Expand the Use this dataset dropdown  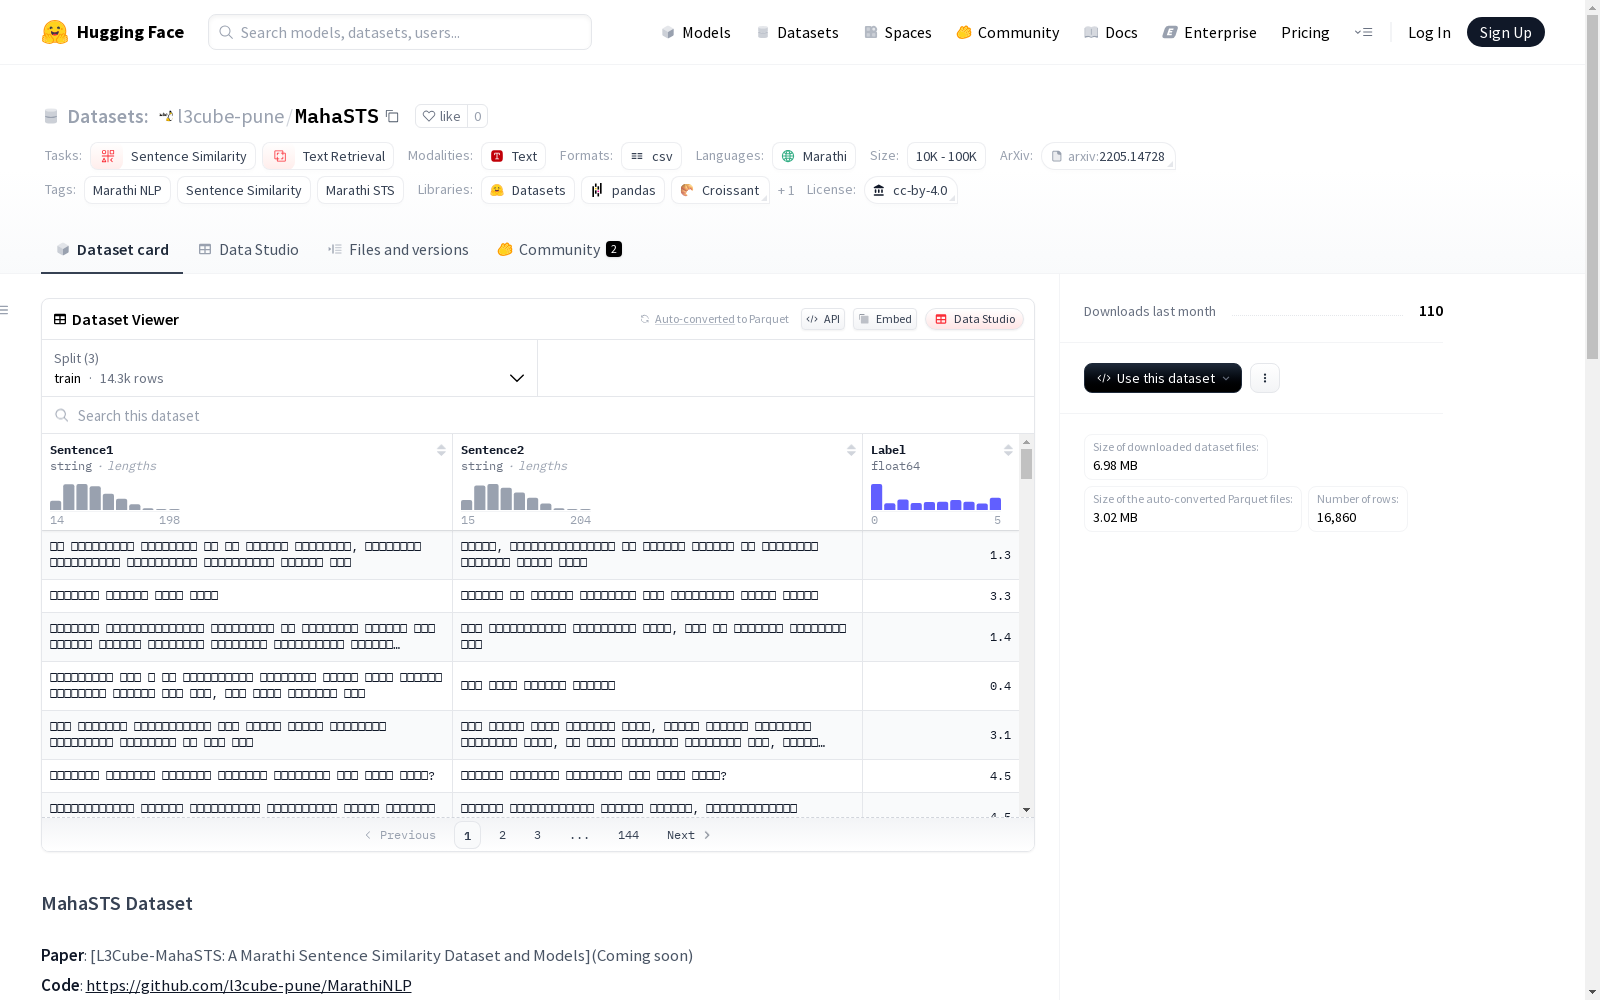point(1163,378)
